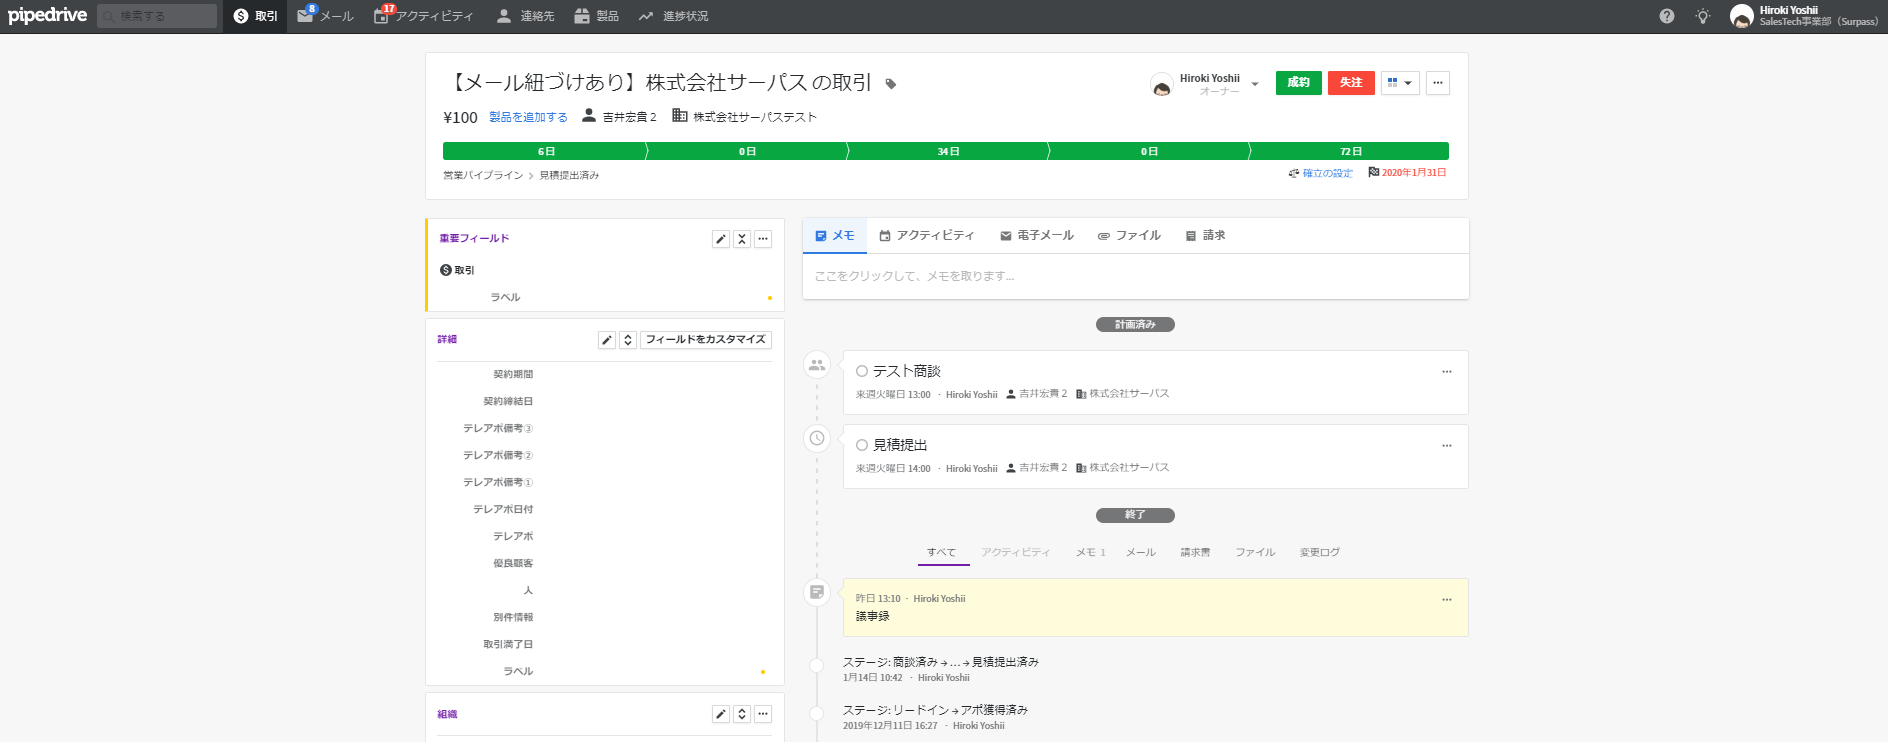Open the 取引 navigation tab
This screenshot has width=1888, height=742.
click(255, 16)
